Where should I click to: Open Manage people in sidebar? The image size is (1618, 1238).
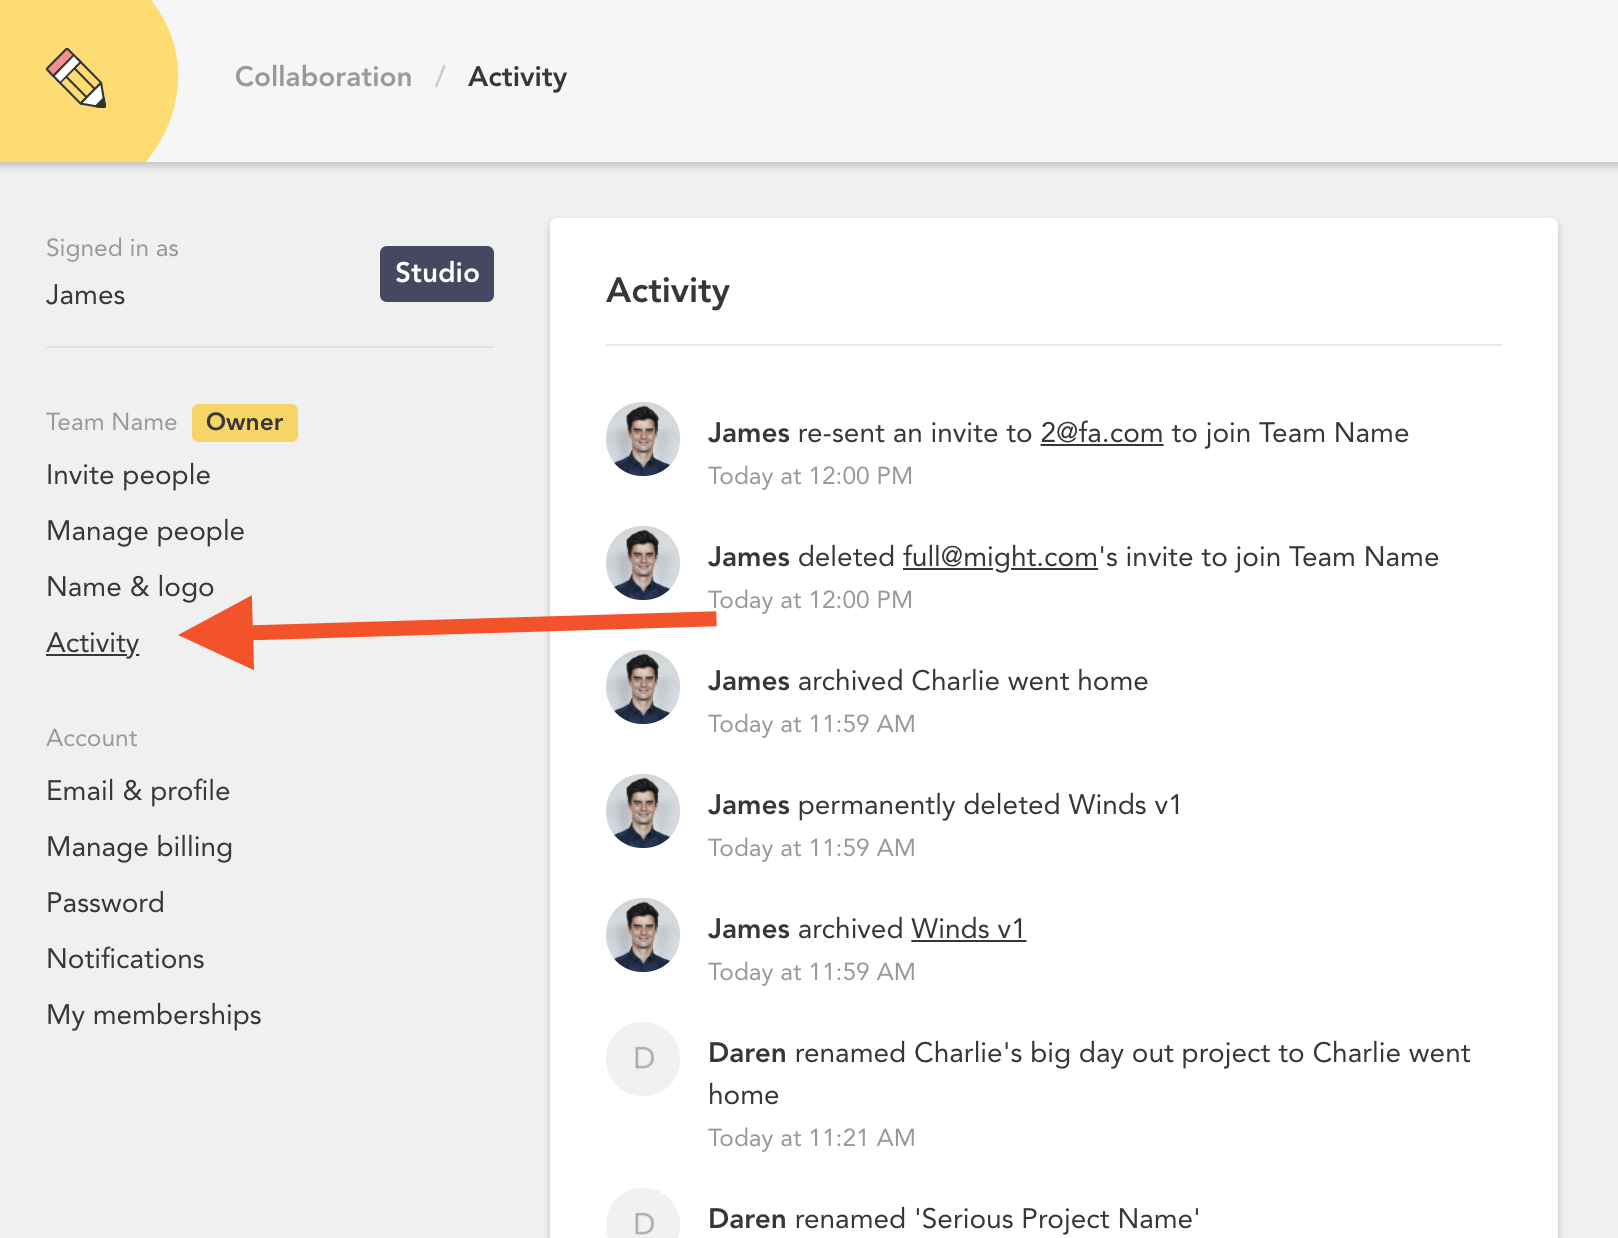click(145, 531)
